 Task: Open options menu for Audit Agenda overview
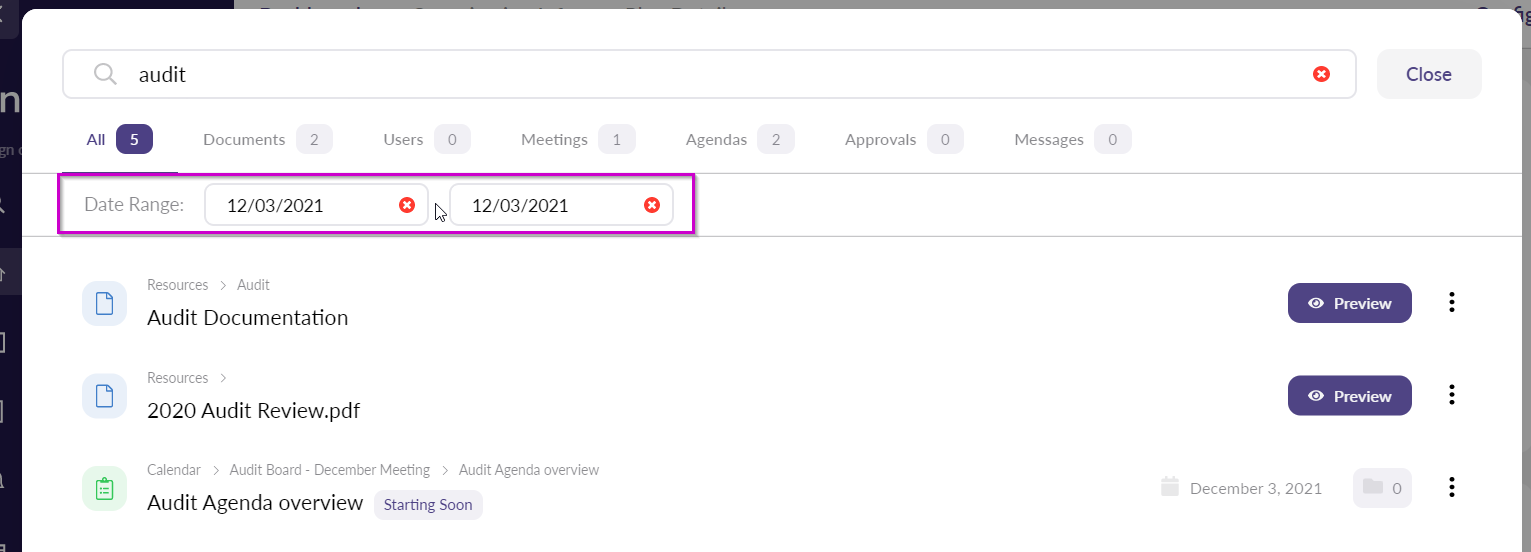tap(1451, 487)
